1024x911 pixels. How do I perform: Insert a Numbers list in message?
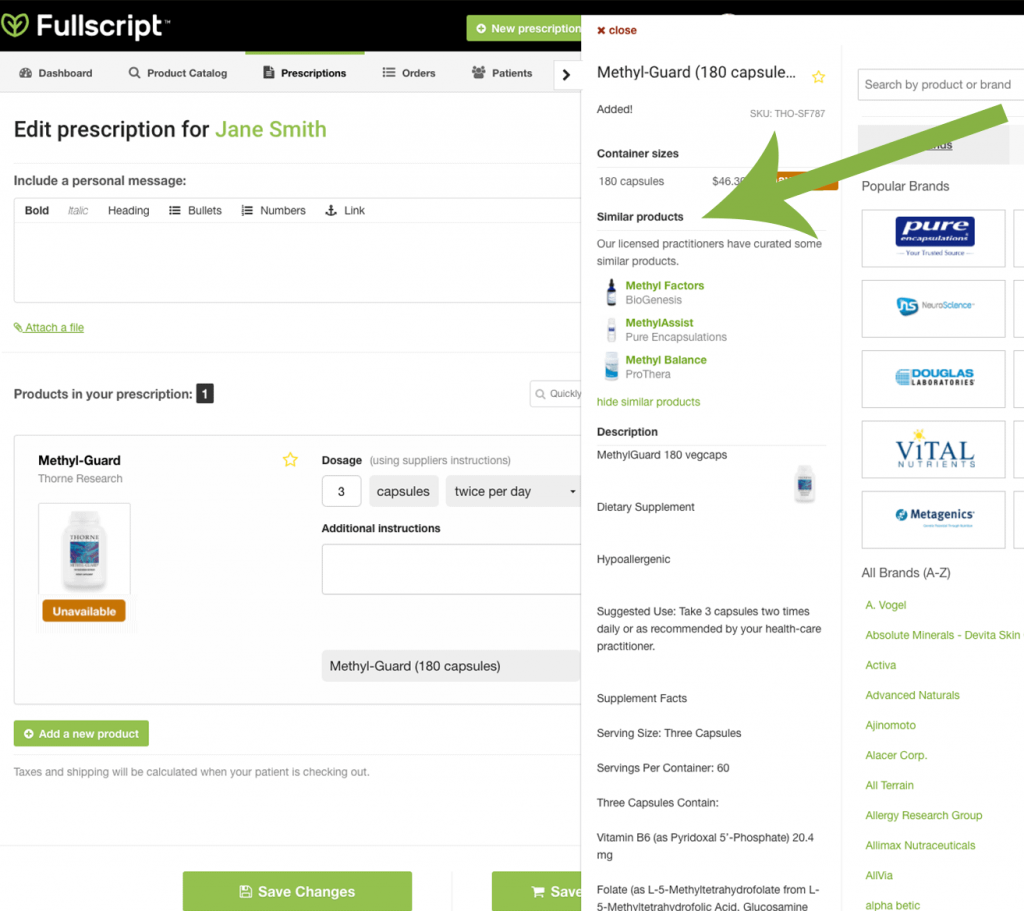[273, 210]
